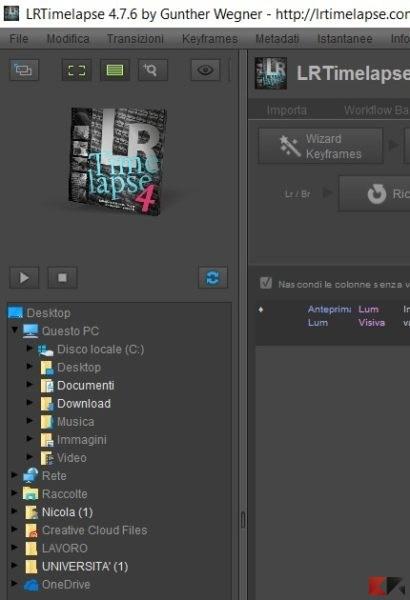Select Desktop folder under Questo PC
Viewport: 410px width, 600px height.
click(x=79, y=367)
